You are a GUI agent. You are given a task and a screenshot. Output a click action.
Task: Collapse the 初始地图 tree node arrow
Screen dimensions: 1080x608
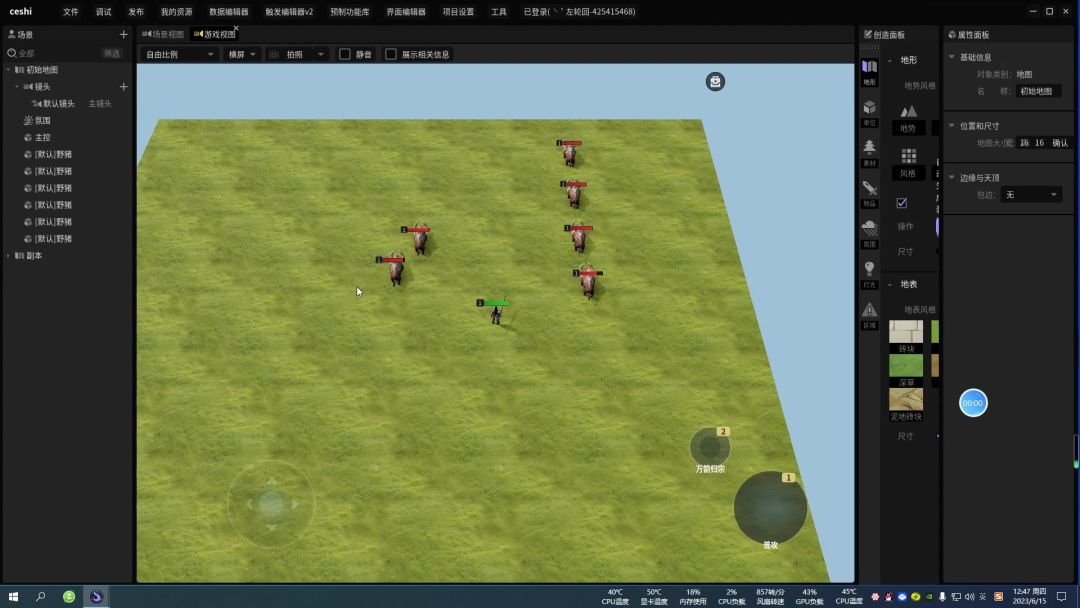[8, 70]
